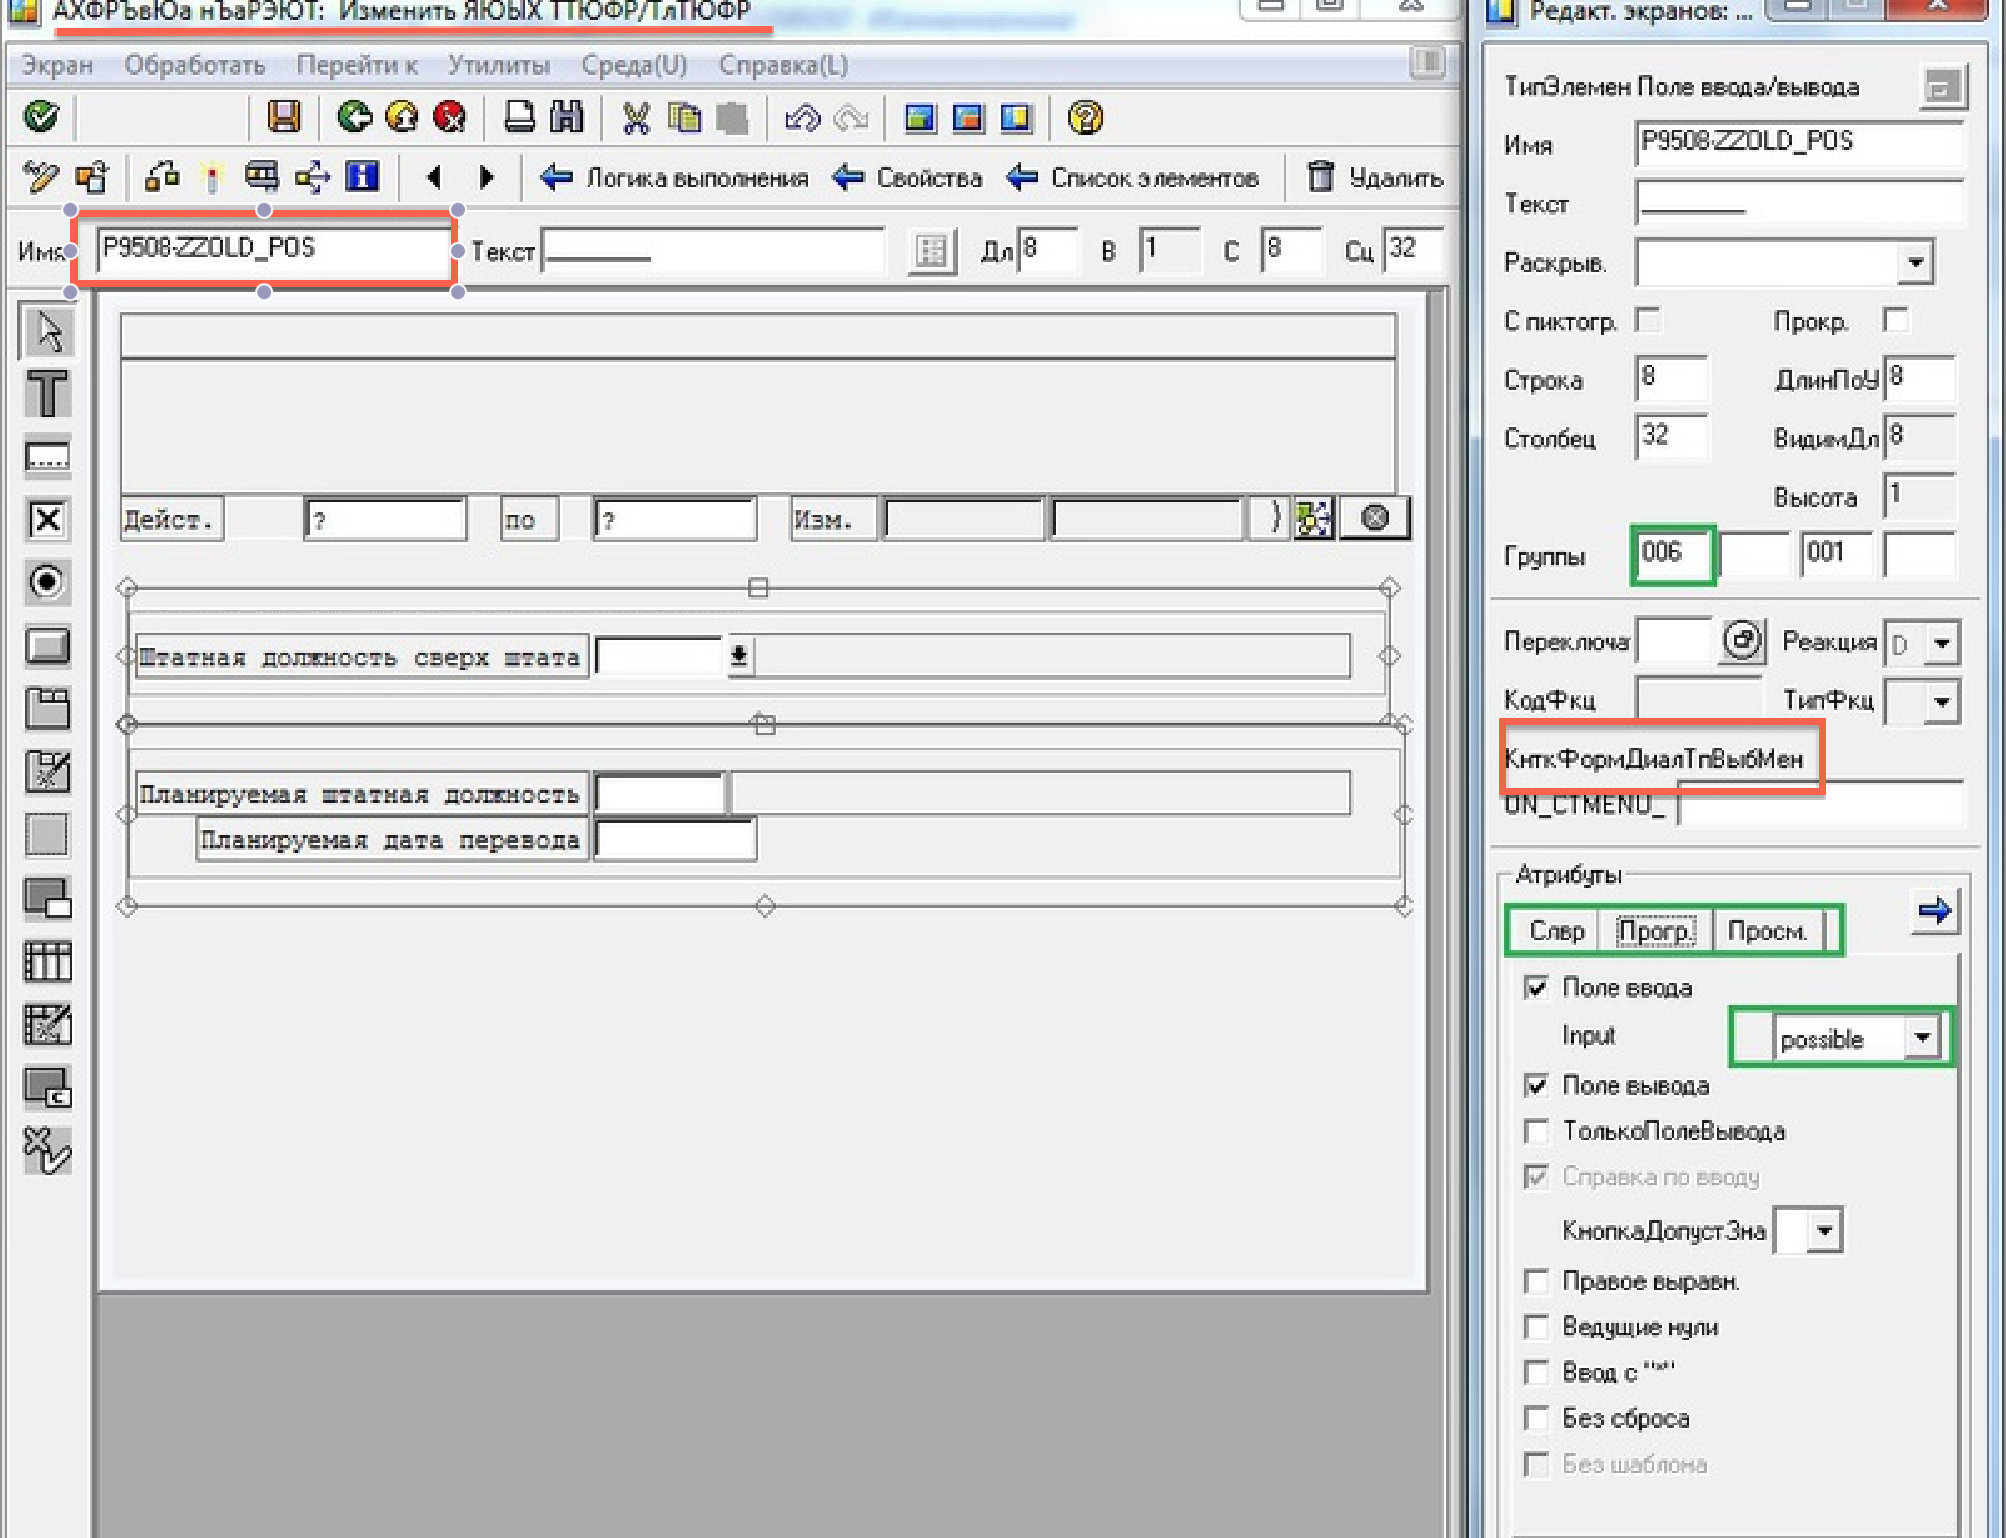Open the 'Реакция' dropdown
The height and width of the screenshot is (1538, 2006).
[1941, 643]
